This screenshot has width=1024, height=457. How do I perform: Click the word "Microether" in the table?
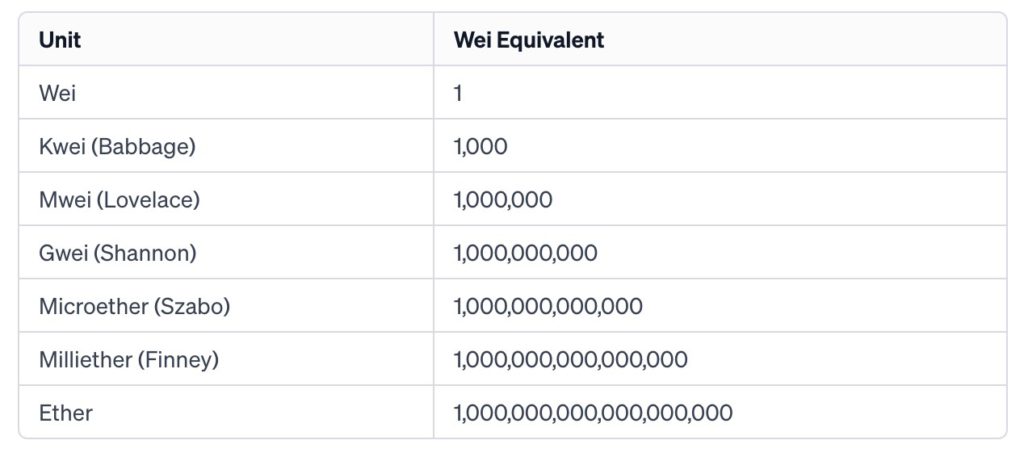point(92,306)
